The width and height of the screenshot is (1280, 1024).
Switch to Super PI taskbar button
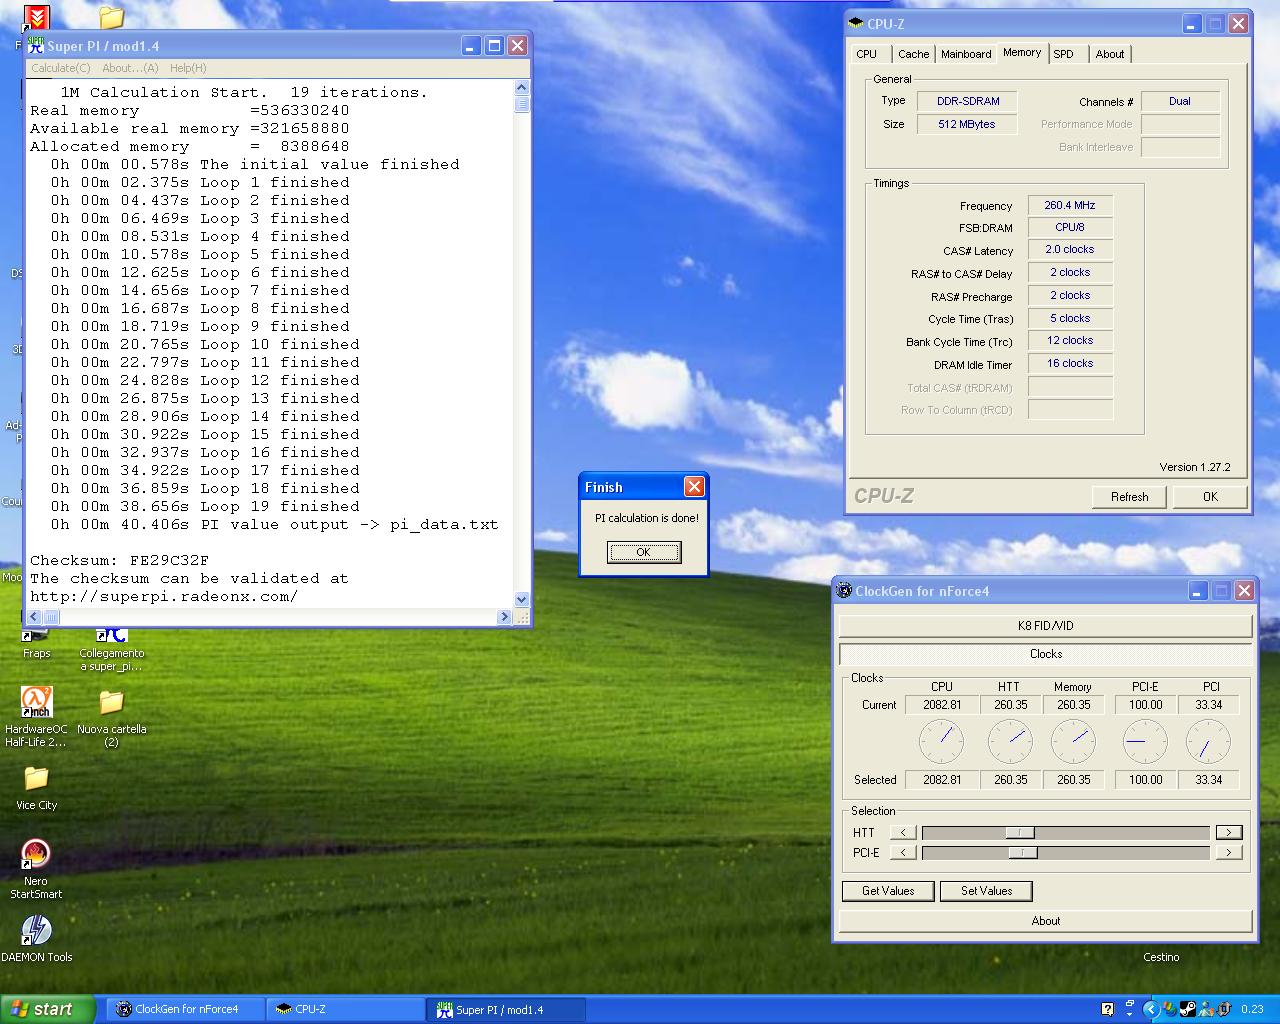(506, 1009)
